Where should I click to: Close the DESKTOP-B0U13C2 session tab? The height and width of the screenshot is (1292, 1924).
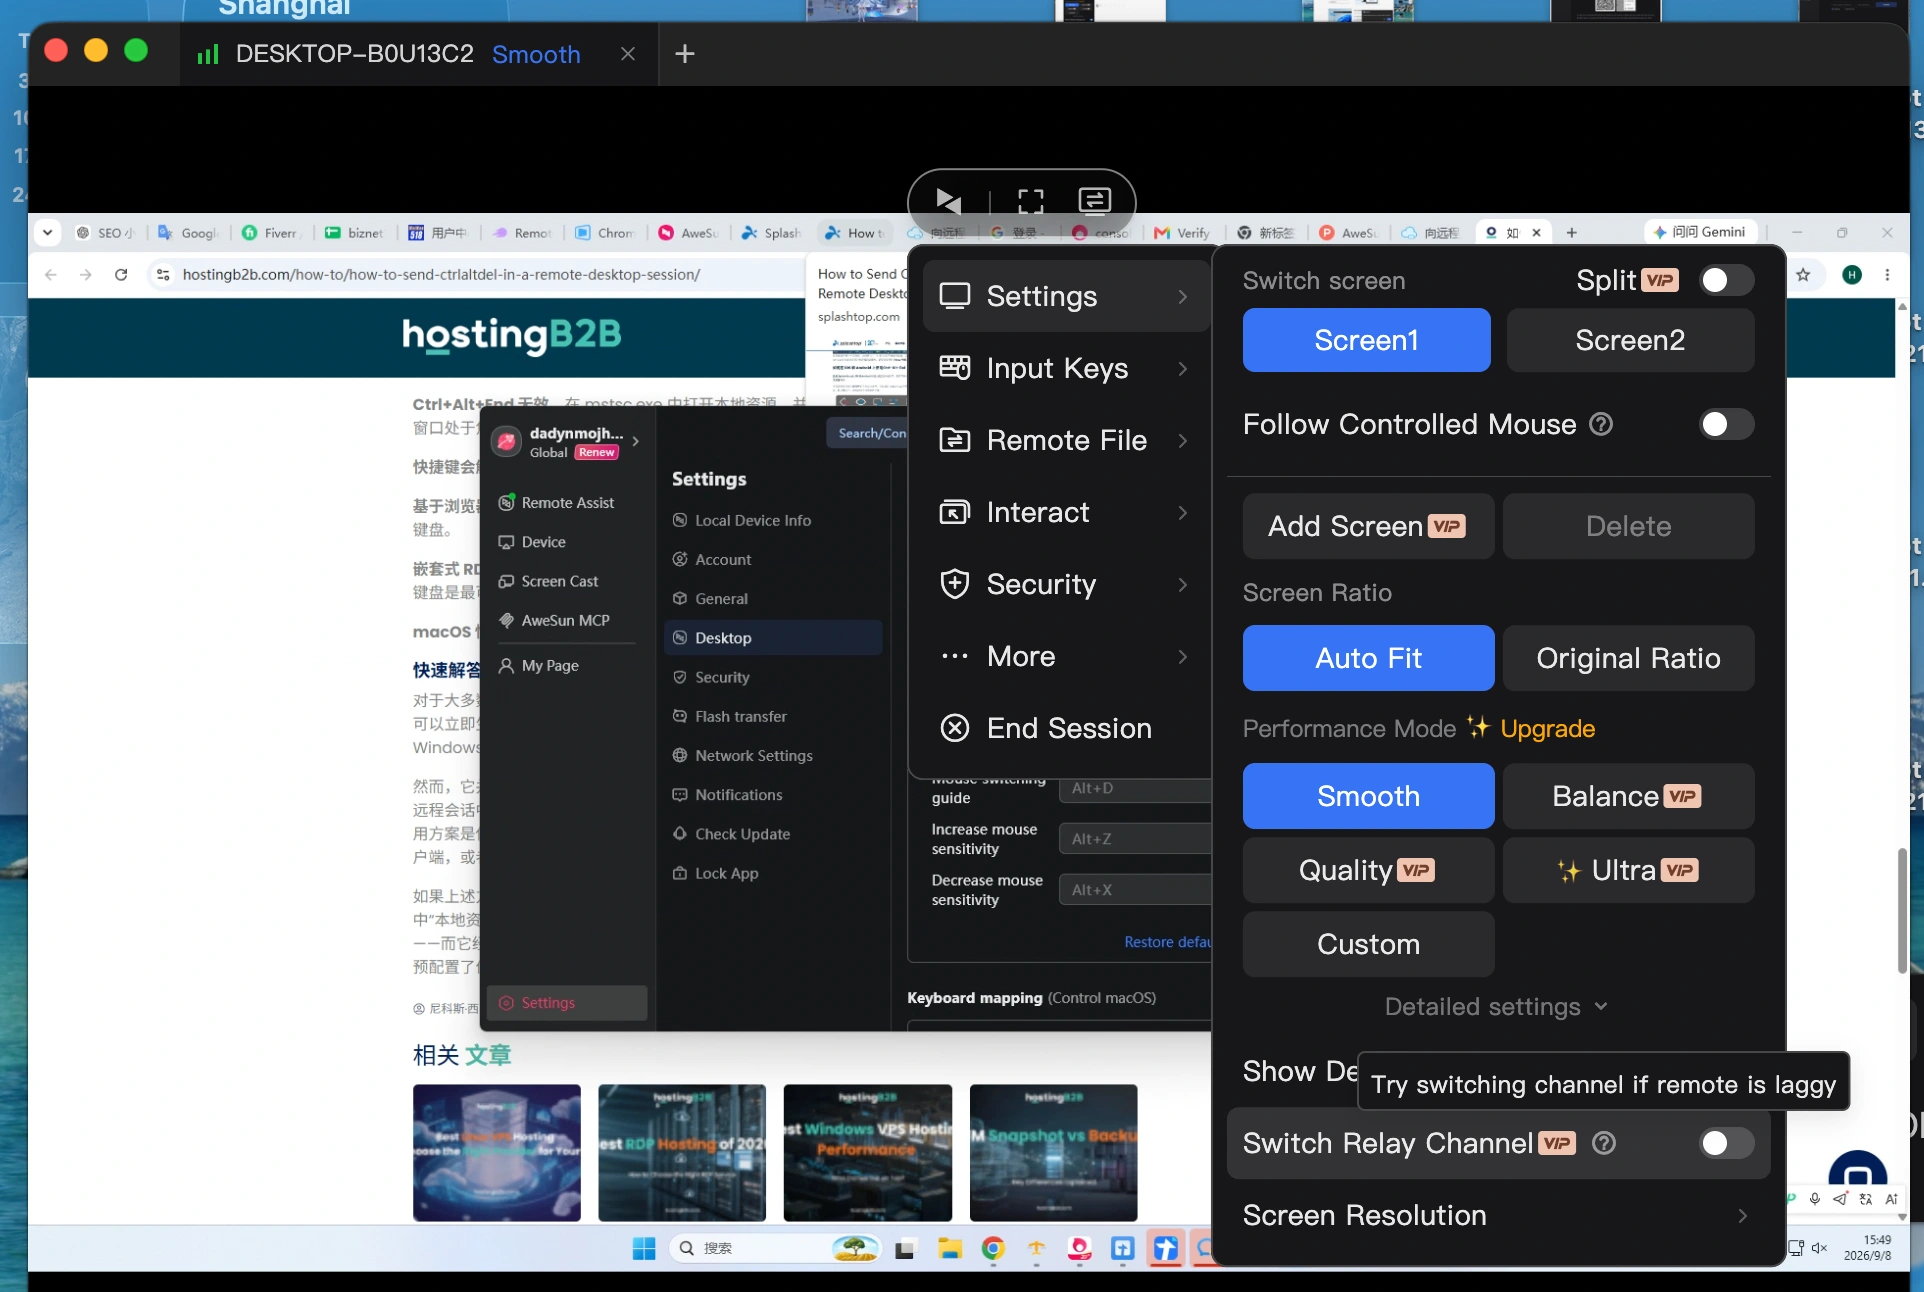pos(628,54)
